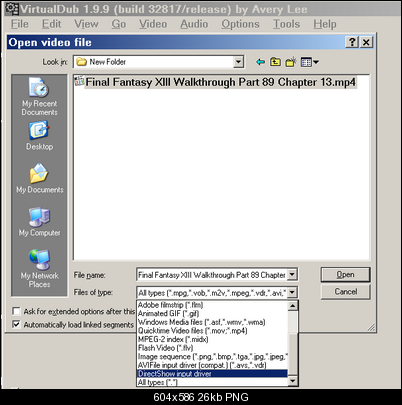Open the Options menu

[240, 24]
